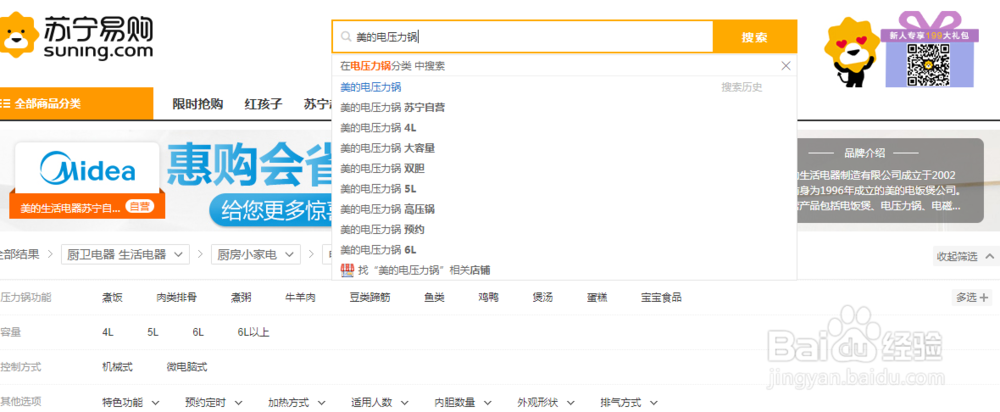The height and width of the screenshot is (412, 1000).
Task: Filter control type 微电脑式
Action: pyautogui.click(x=187, y=367)
